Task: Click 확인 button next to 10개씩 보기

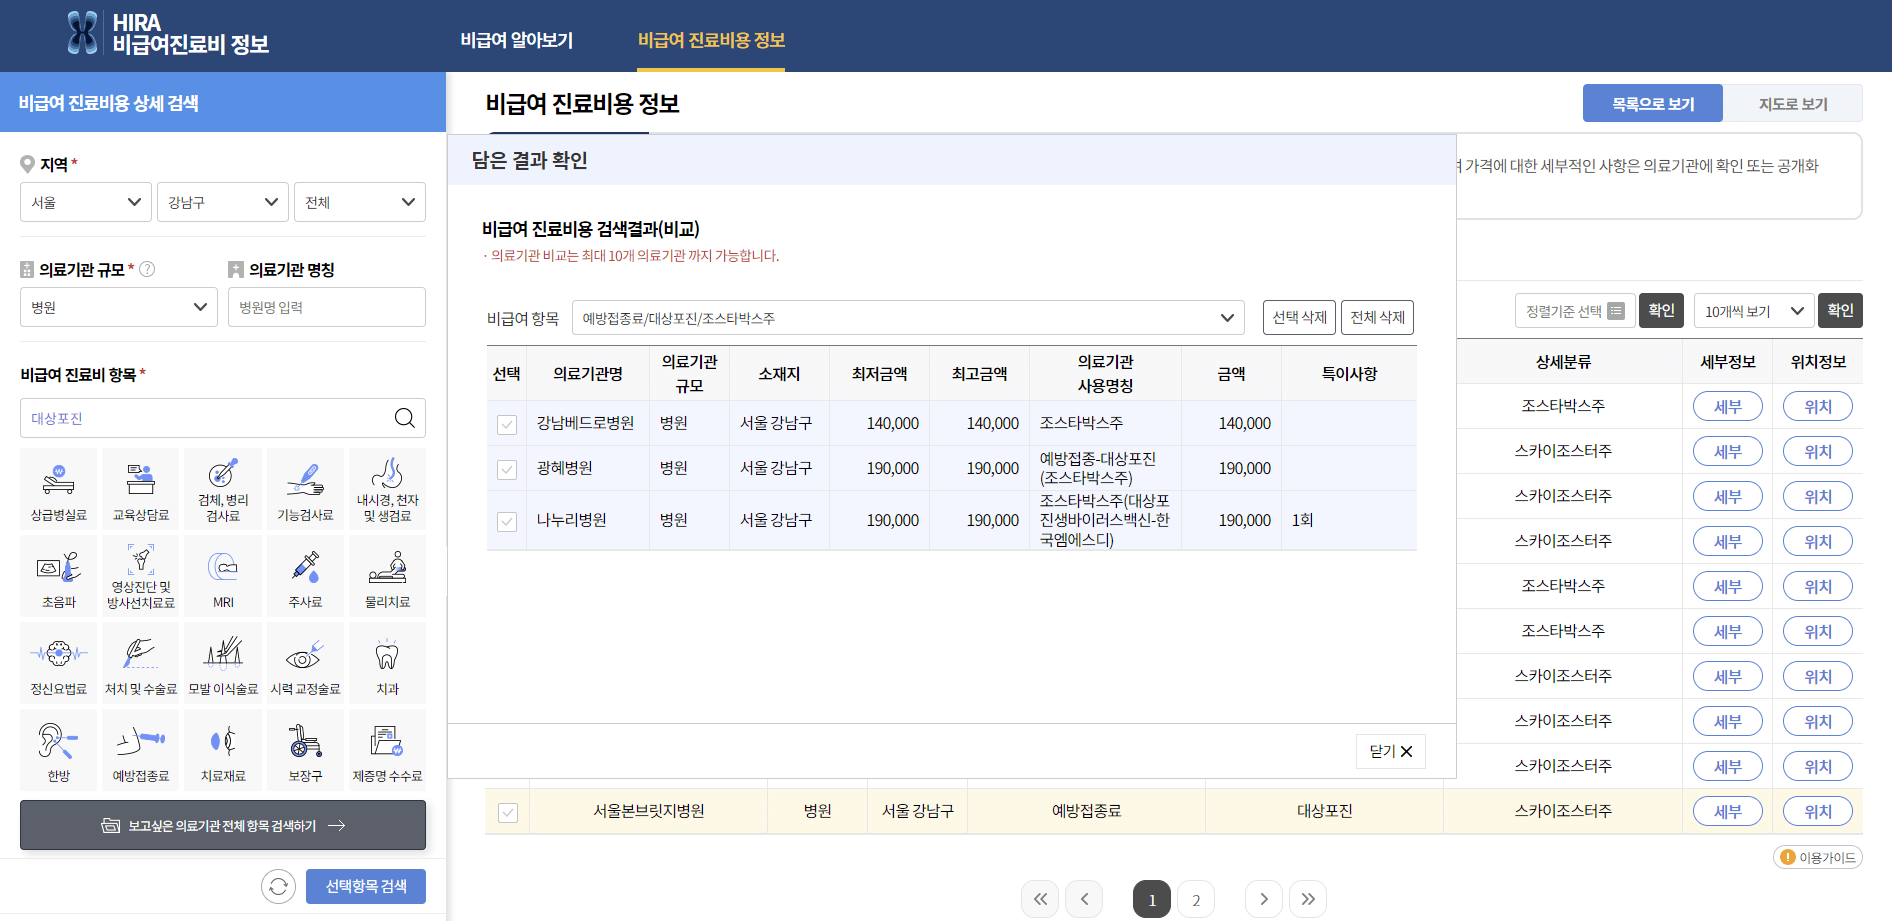Action: tap(1840, 310)
